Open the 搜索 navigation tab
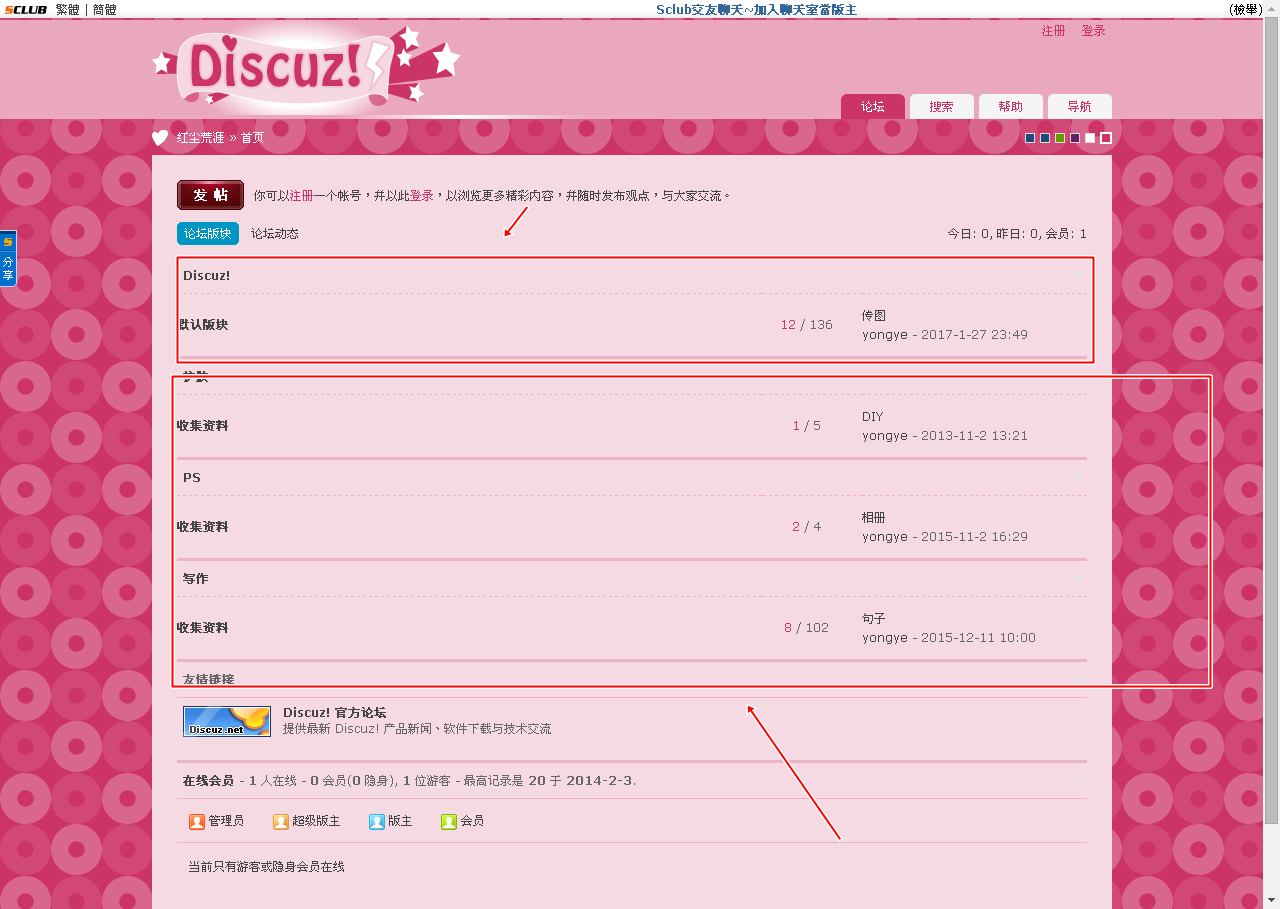The height and width of the screenshot is (909, 1280). pyautogui.click(x=942, y=107)
